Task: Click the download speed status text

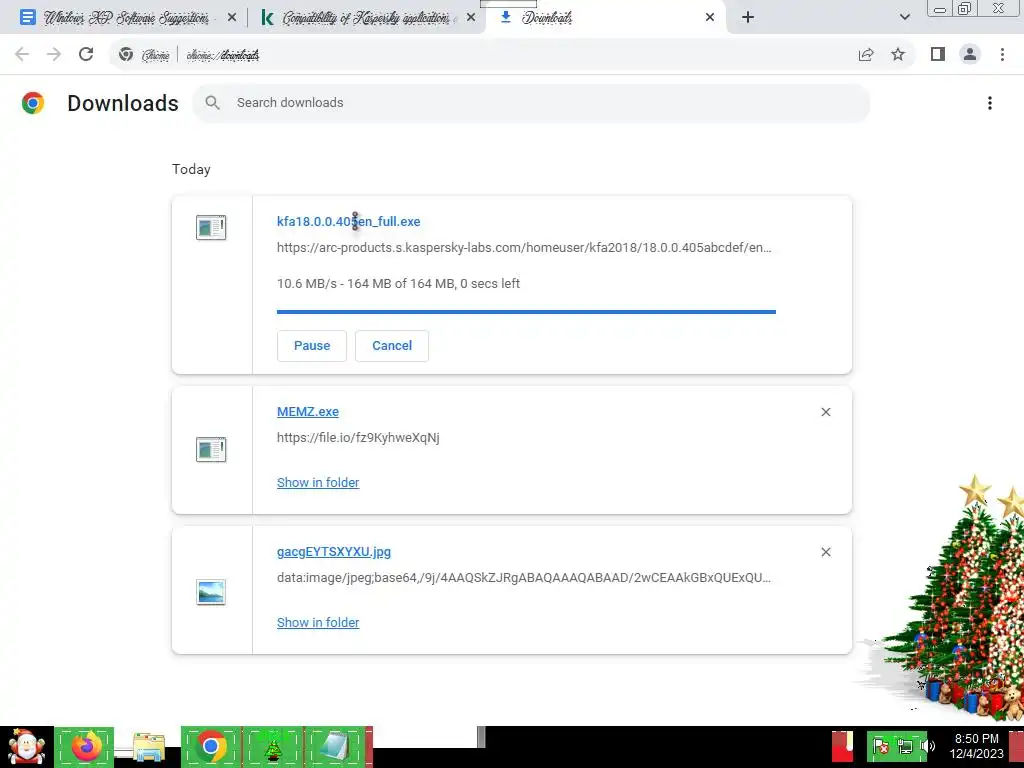Action: click(398, 283)
